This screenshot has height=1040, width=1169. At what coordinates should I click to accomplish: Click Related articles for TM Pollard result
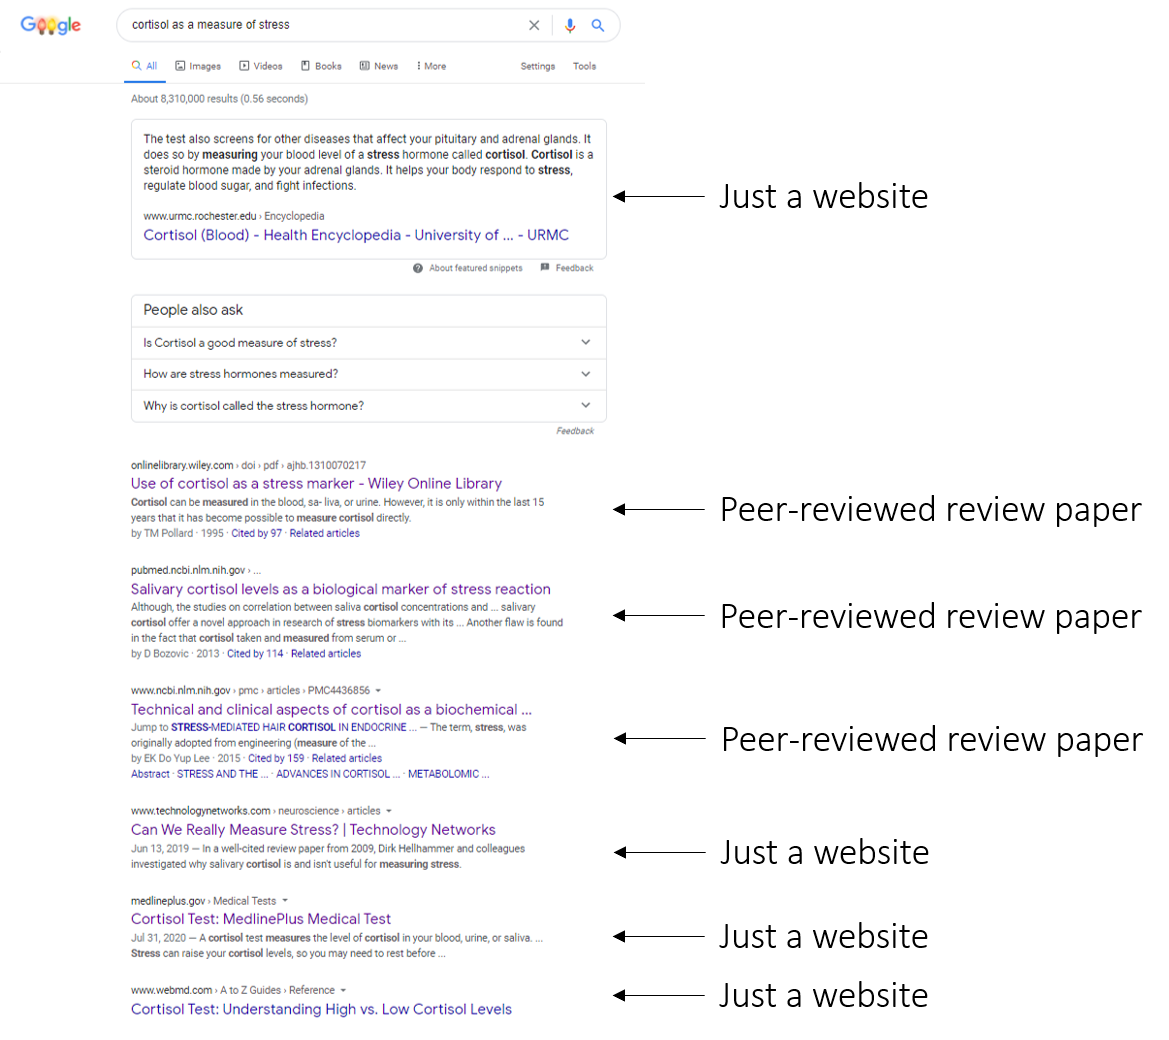coord(324,534)
